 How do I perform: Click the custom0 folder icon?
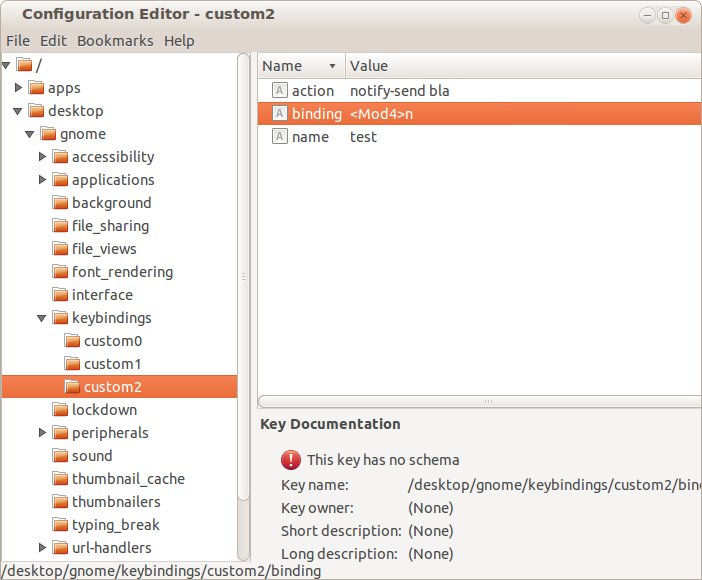pos(73,341)
